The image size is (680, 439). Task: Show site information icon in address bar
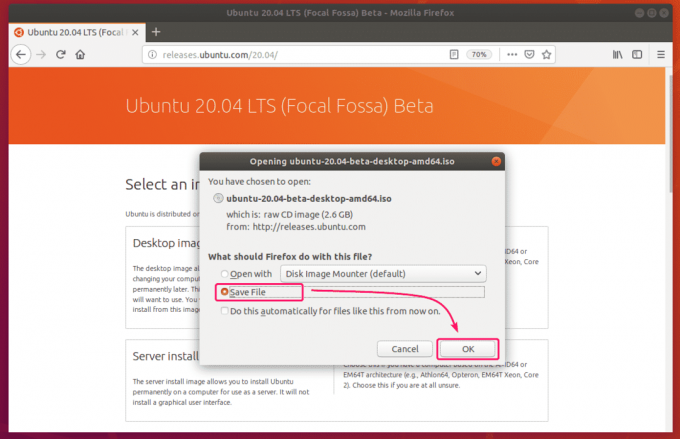coord(152,55)
